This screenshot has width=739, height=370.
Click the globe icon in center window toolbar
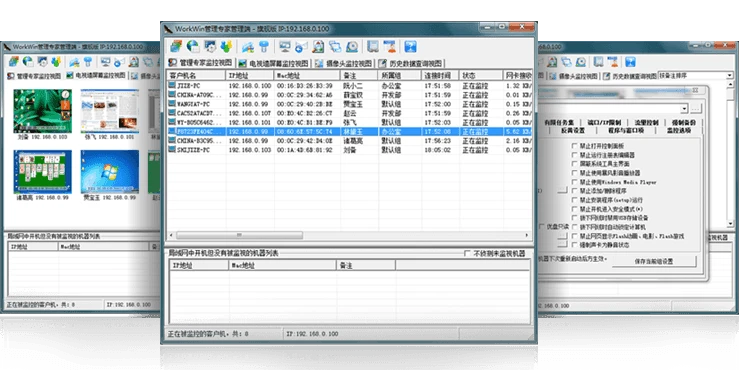click(x=193, y=46)
